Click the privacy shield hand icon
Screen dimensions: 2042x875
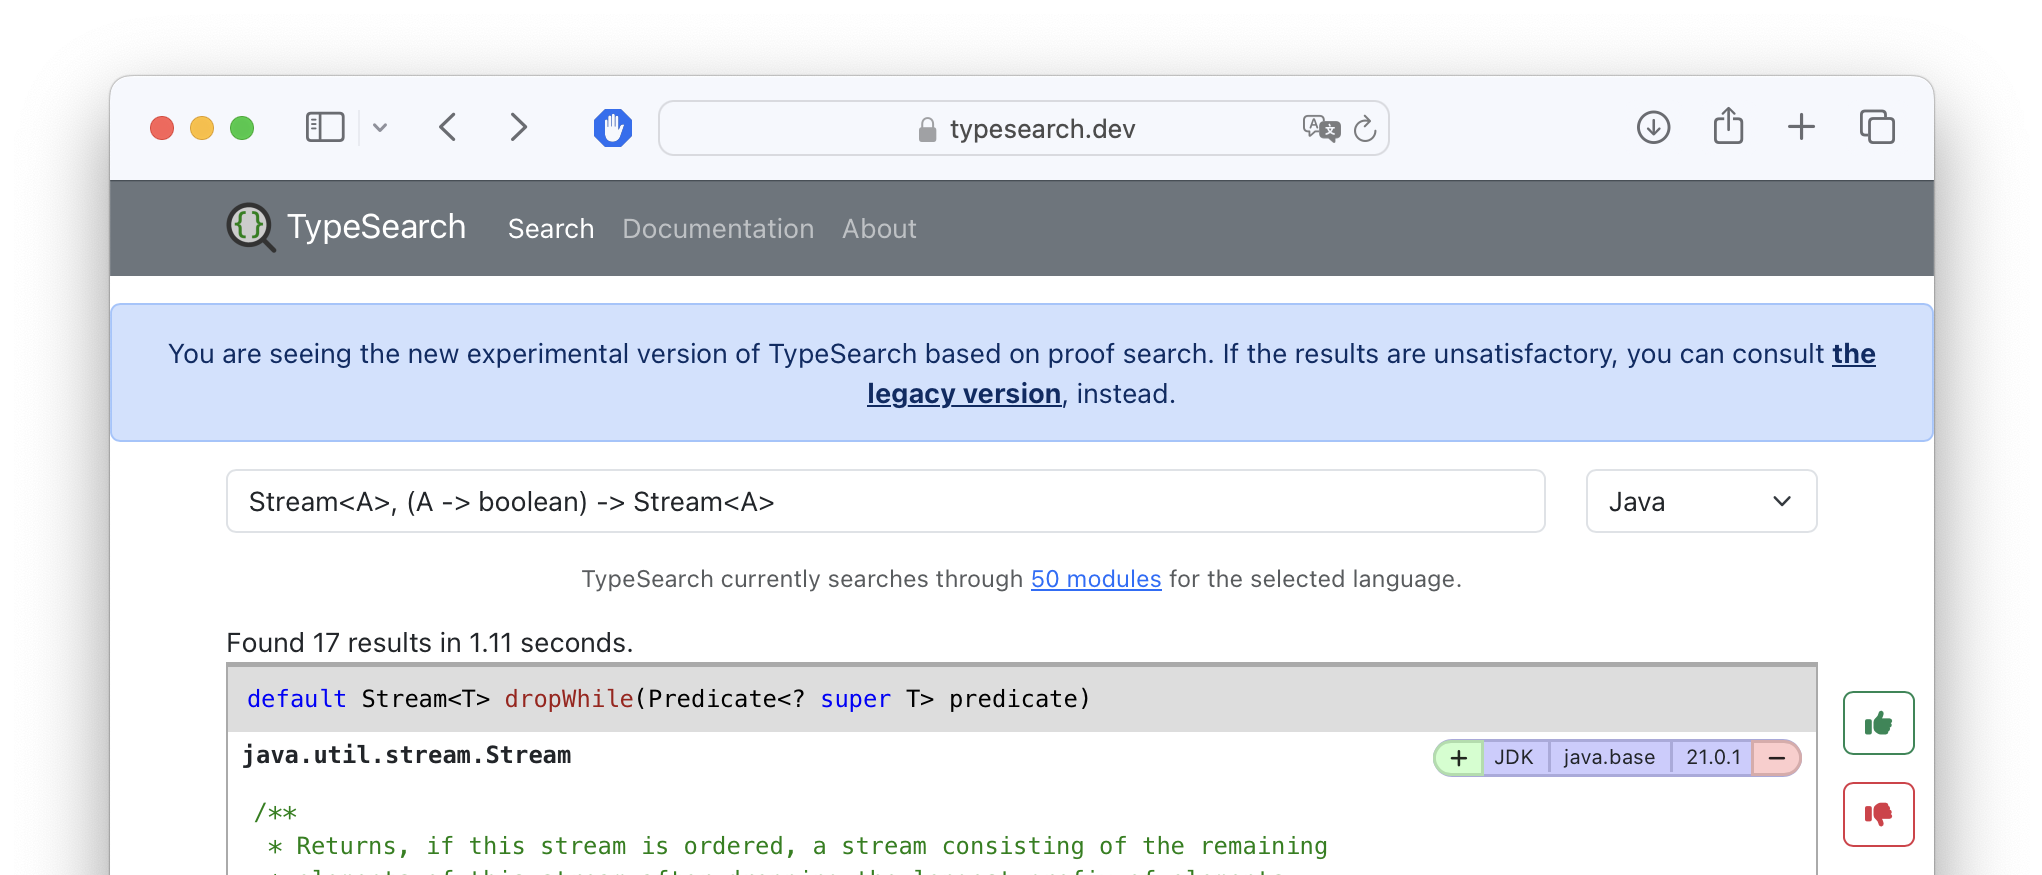tap(612, 128)
